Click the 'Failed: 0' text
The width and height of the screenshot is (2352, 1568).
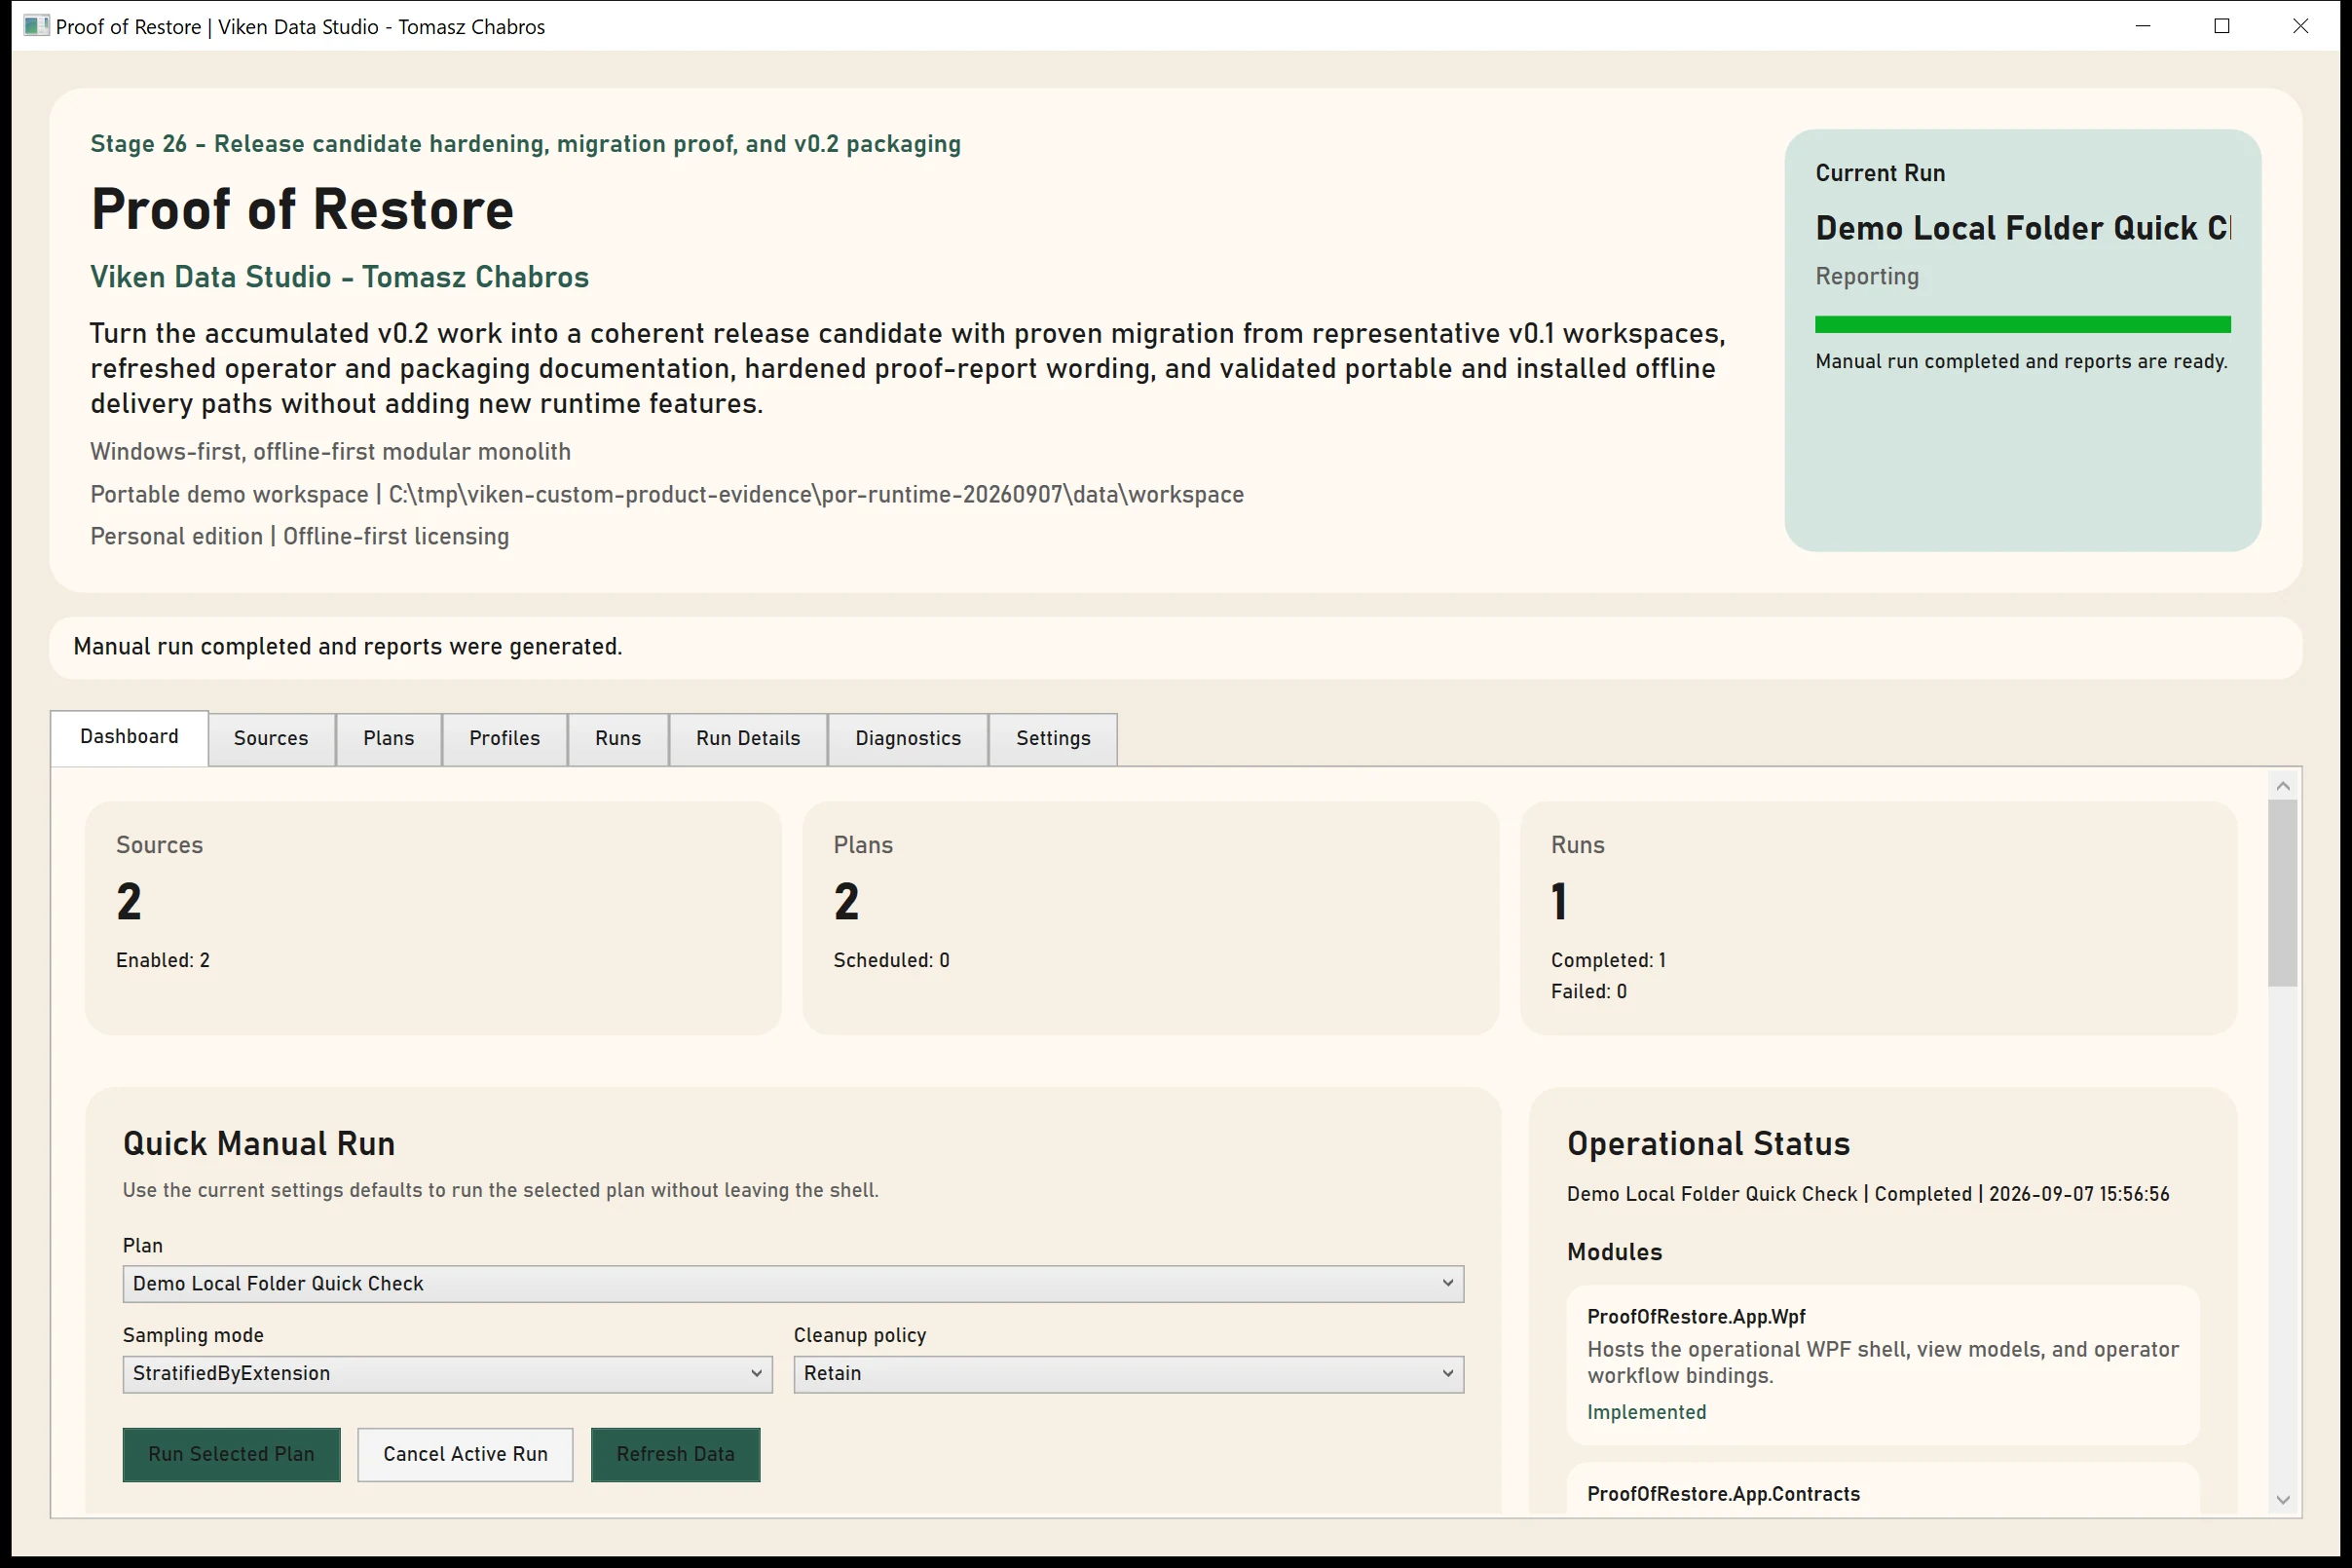coord(1589,991)
